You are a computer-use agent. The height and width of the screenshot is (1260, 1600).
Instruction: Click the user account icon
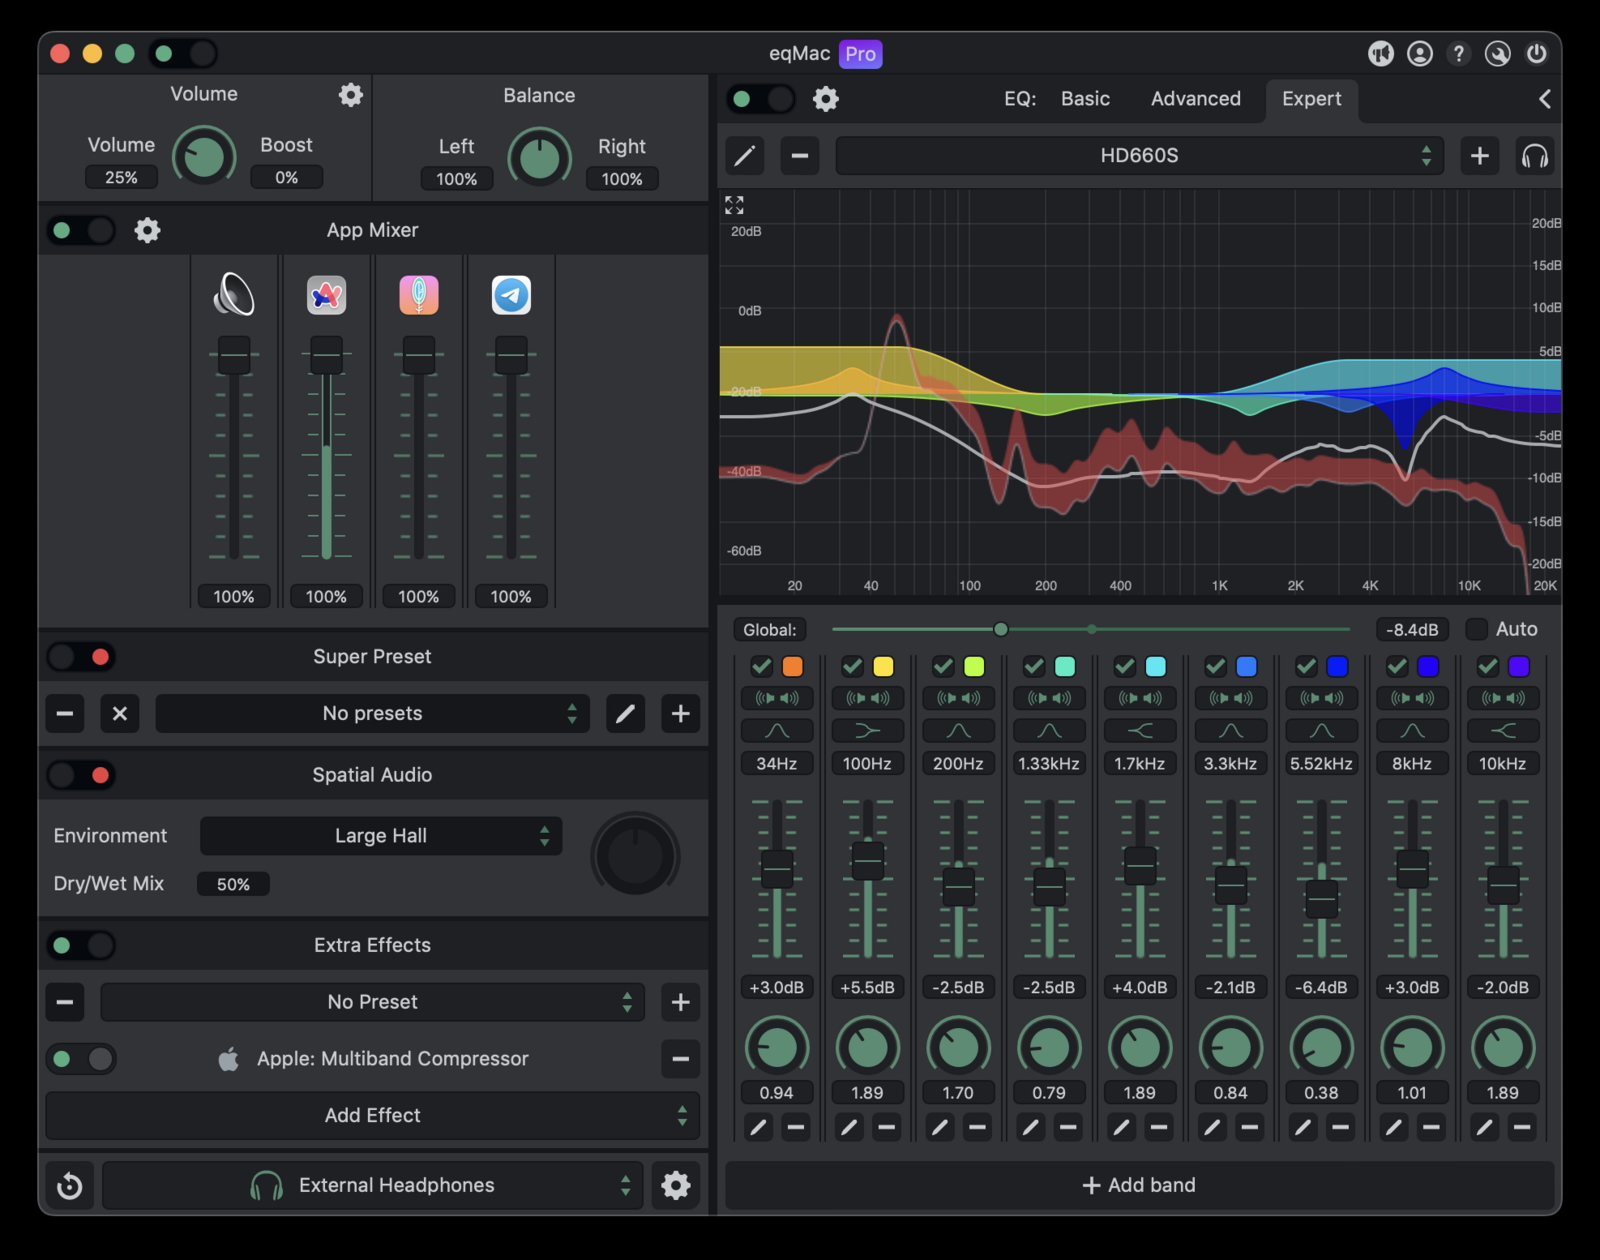tap(1420, 55)
